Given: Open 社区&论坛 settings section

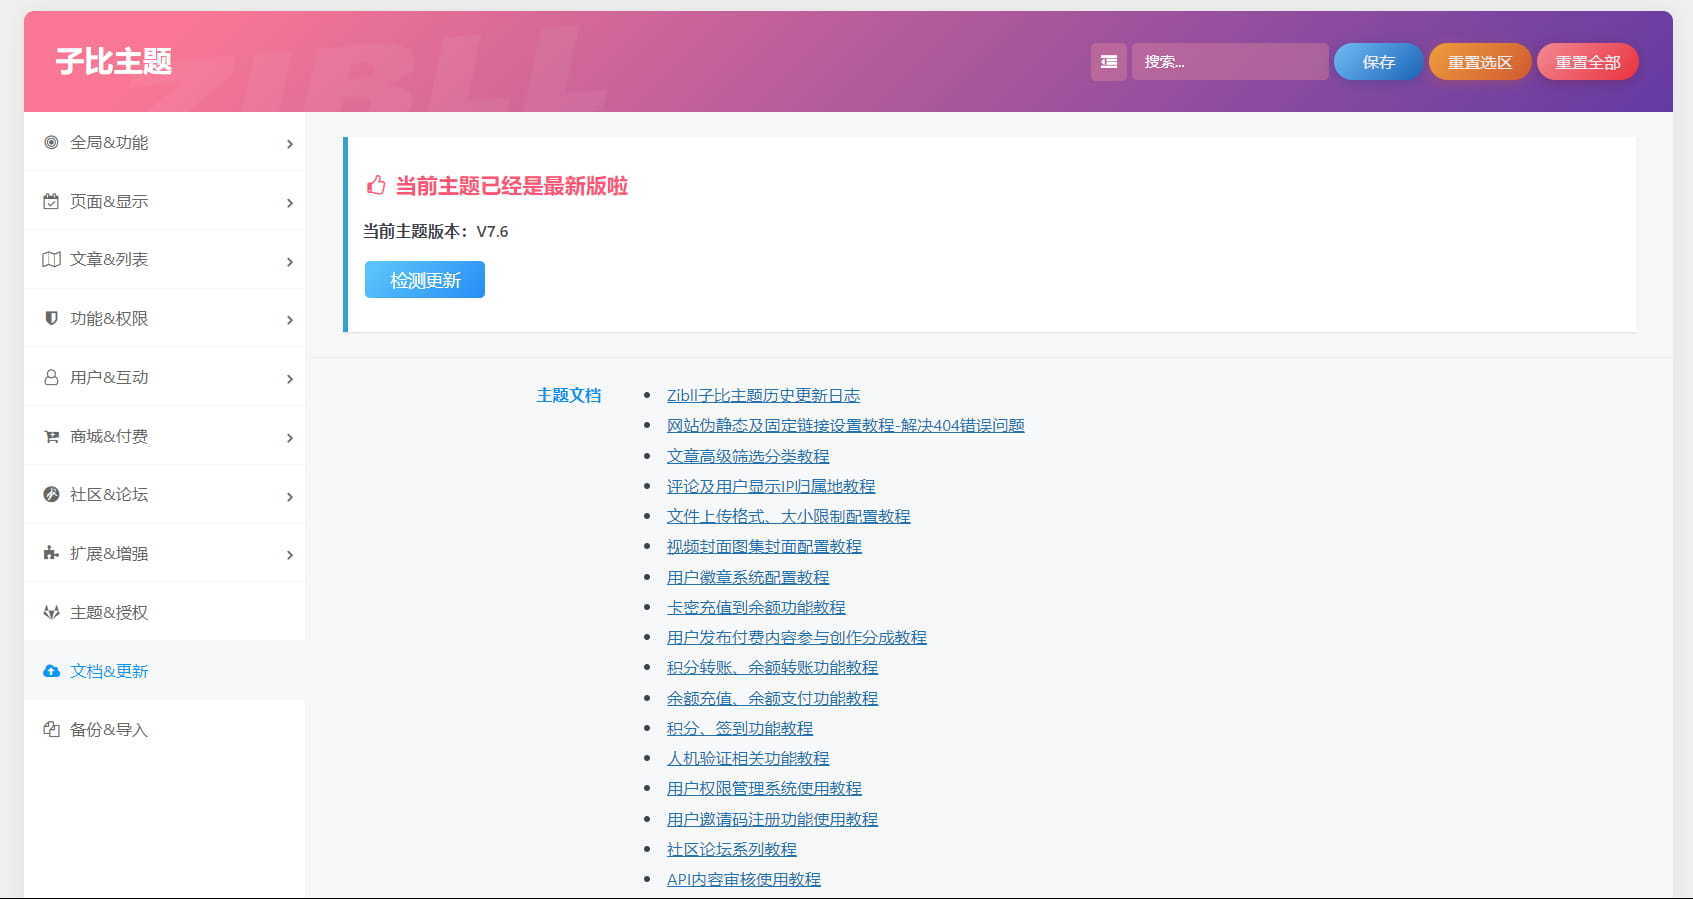Looking at the screenshot, I should tap(165, 494).
